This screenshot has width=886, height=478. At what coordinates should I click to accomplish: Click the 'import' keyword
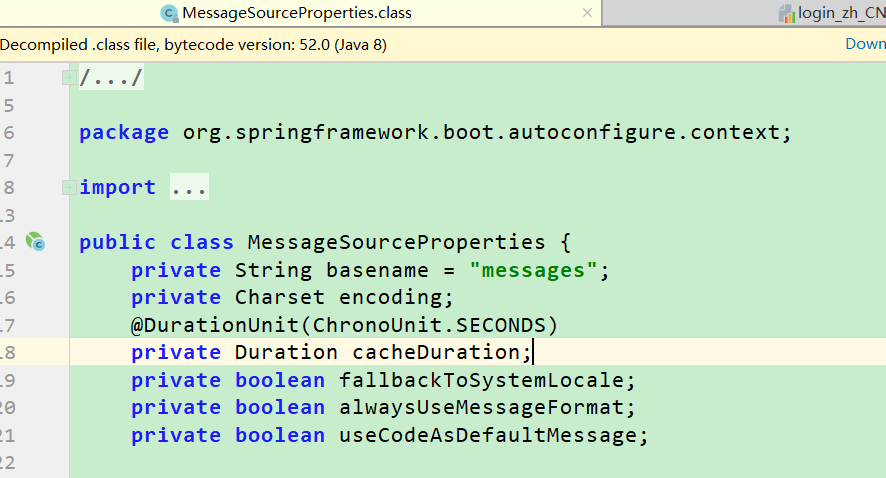click(x=118, y=187)
